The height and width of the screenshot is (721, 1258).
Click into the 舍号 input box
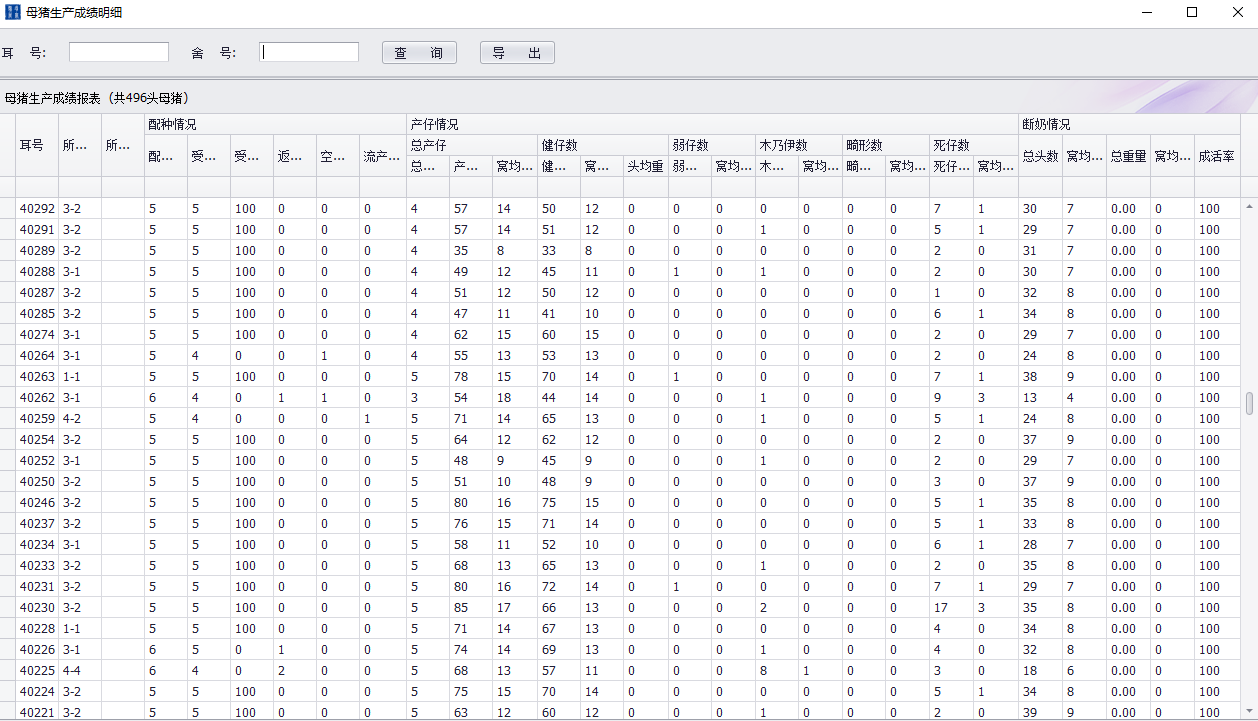pos(309,52)
